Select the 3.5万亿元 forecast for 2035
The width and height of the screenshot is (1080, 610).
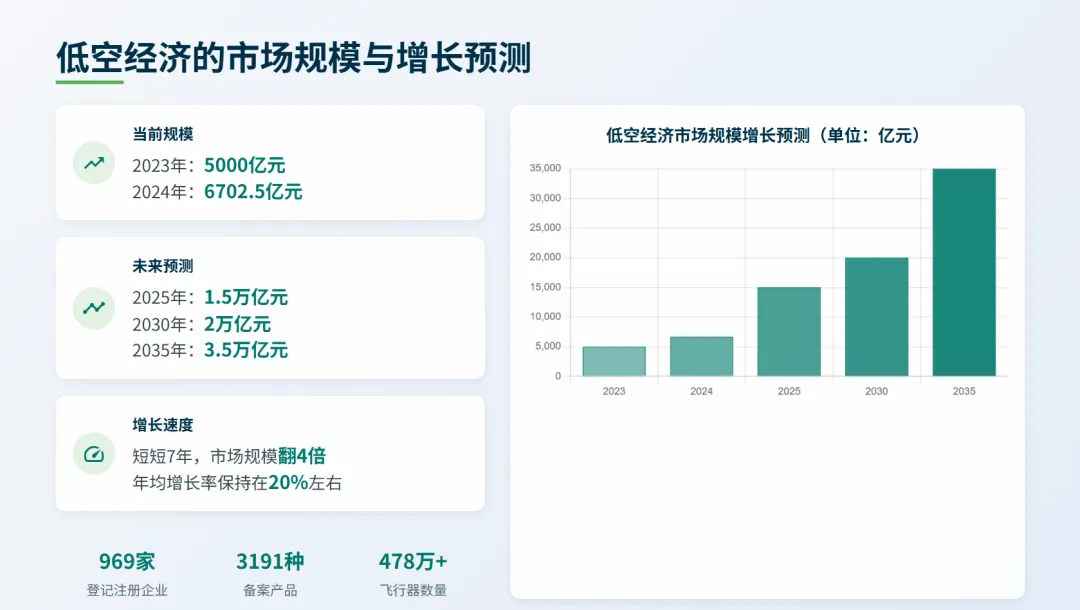pyautogui.click(x=246, y=350)
